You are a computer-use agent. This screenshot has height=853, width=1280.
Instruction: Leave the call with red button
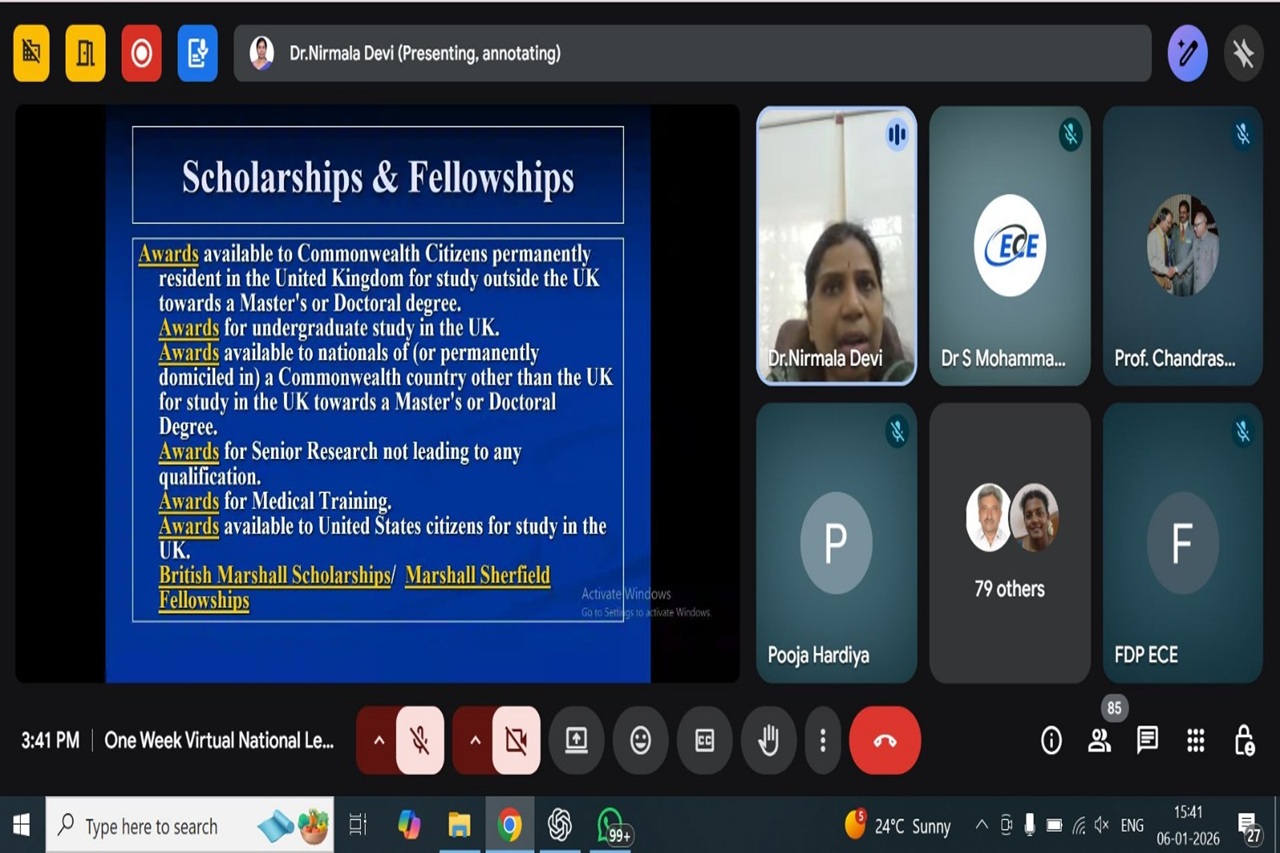click(884, 740)
